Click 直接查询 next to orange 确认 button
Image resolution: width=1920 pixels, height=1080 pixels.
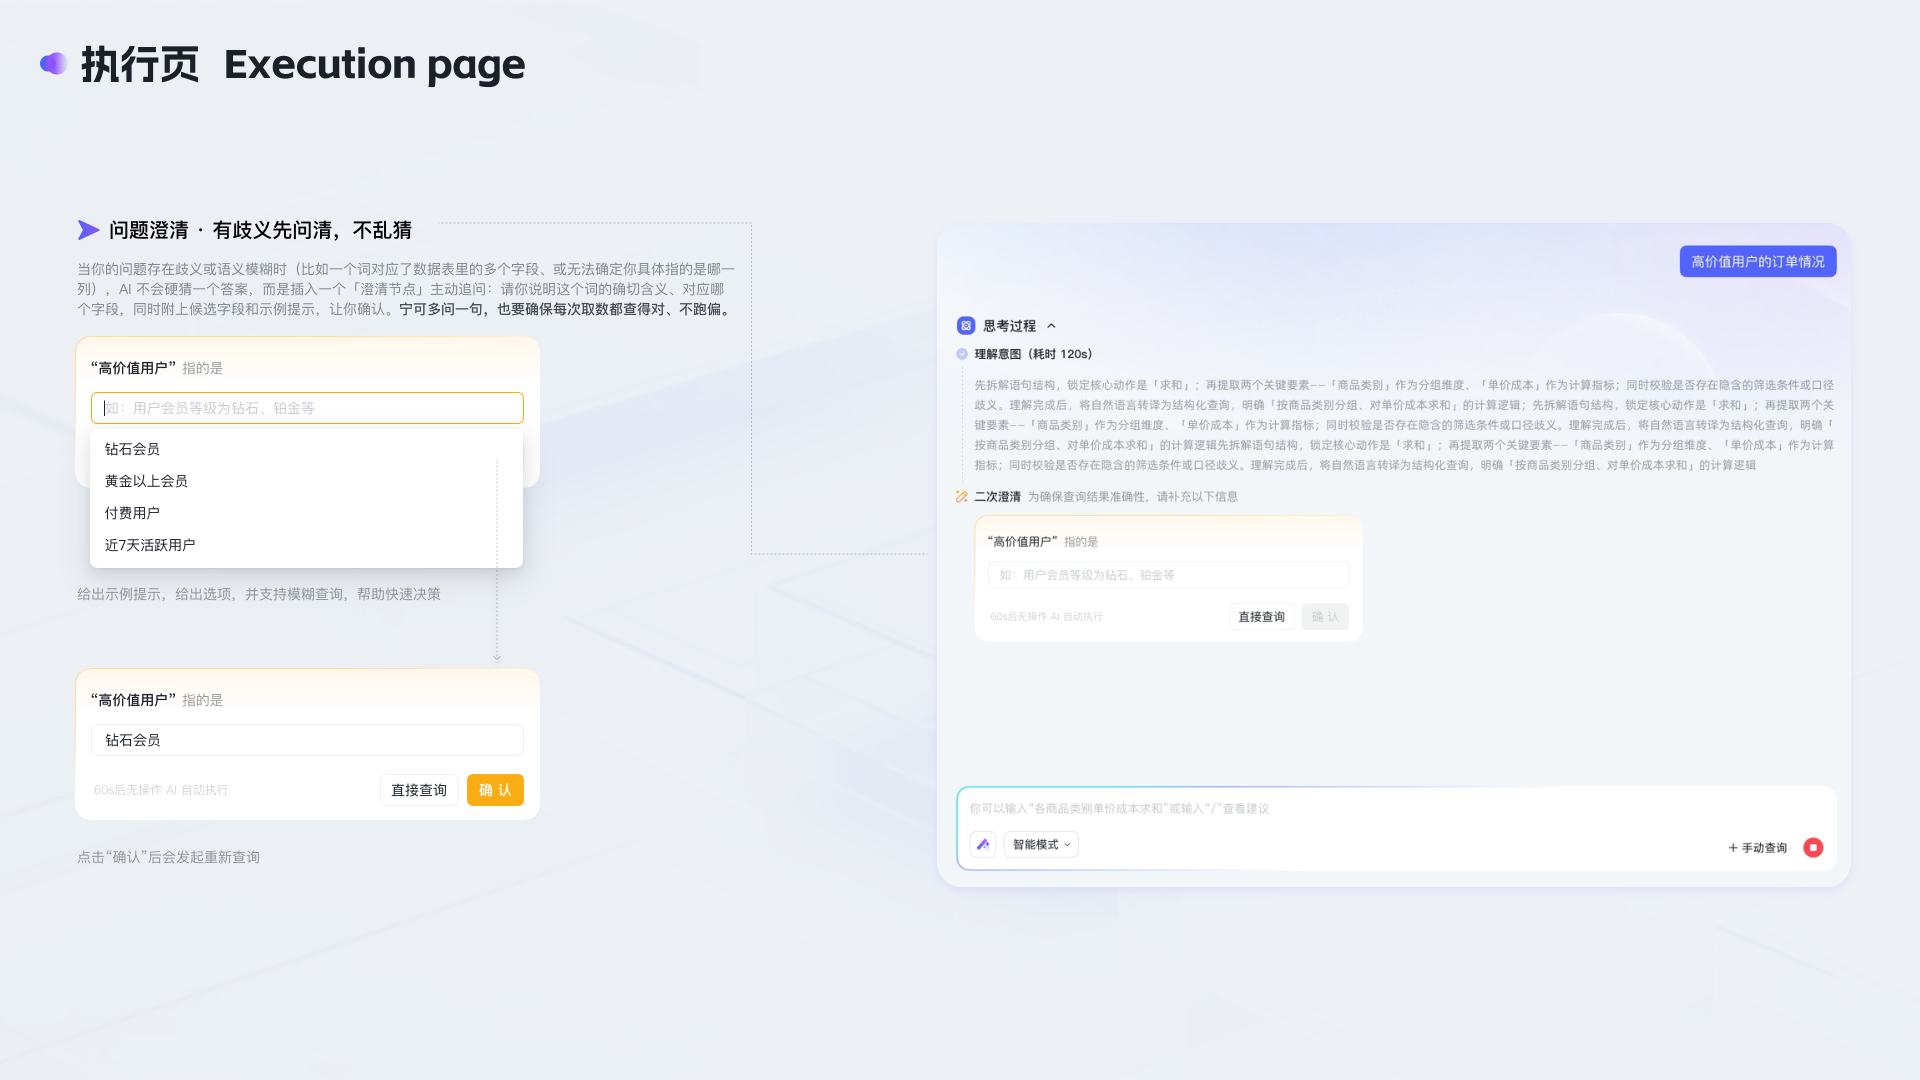click(419, 790)
